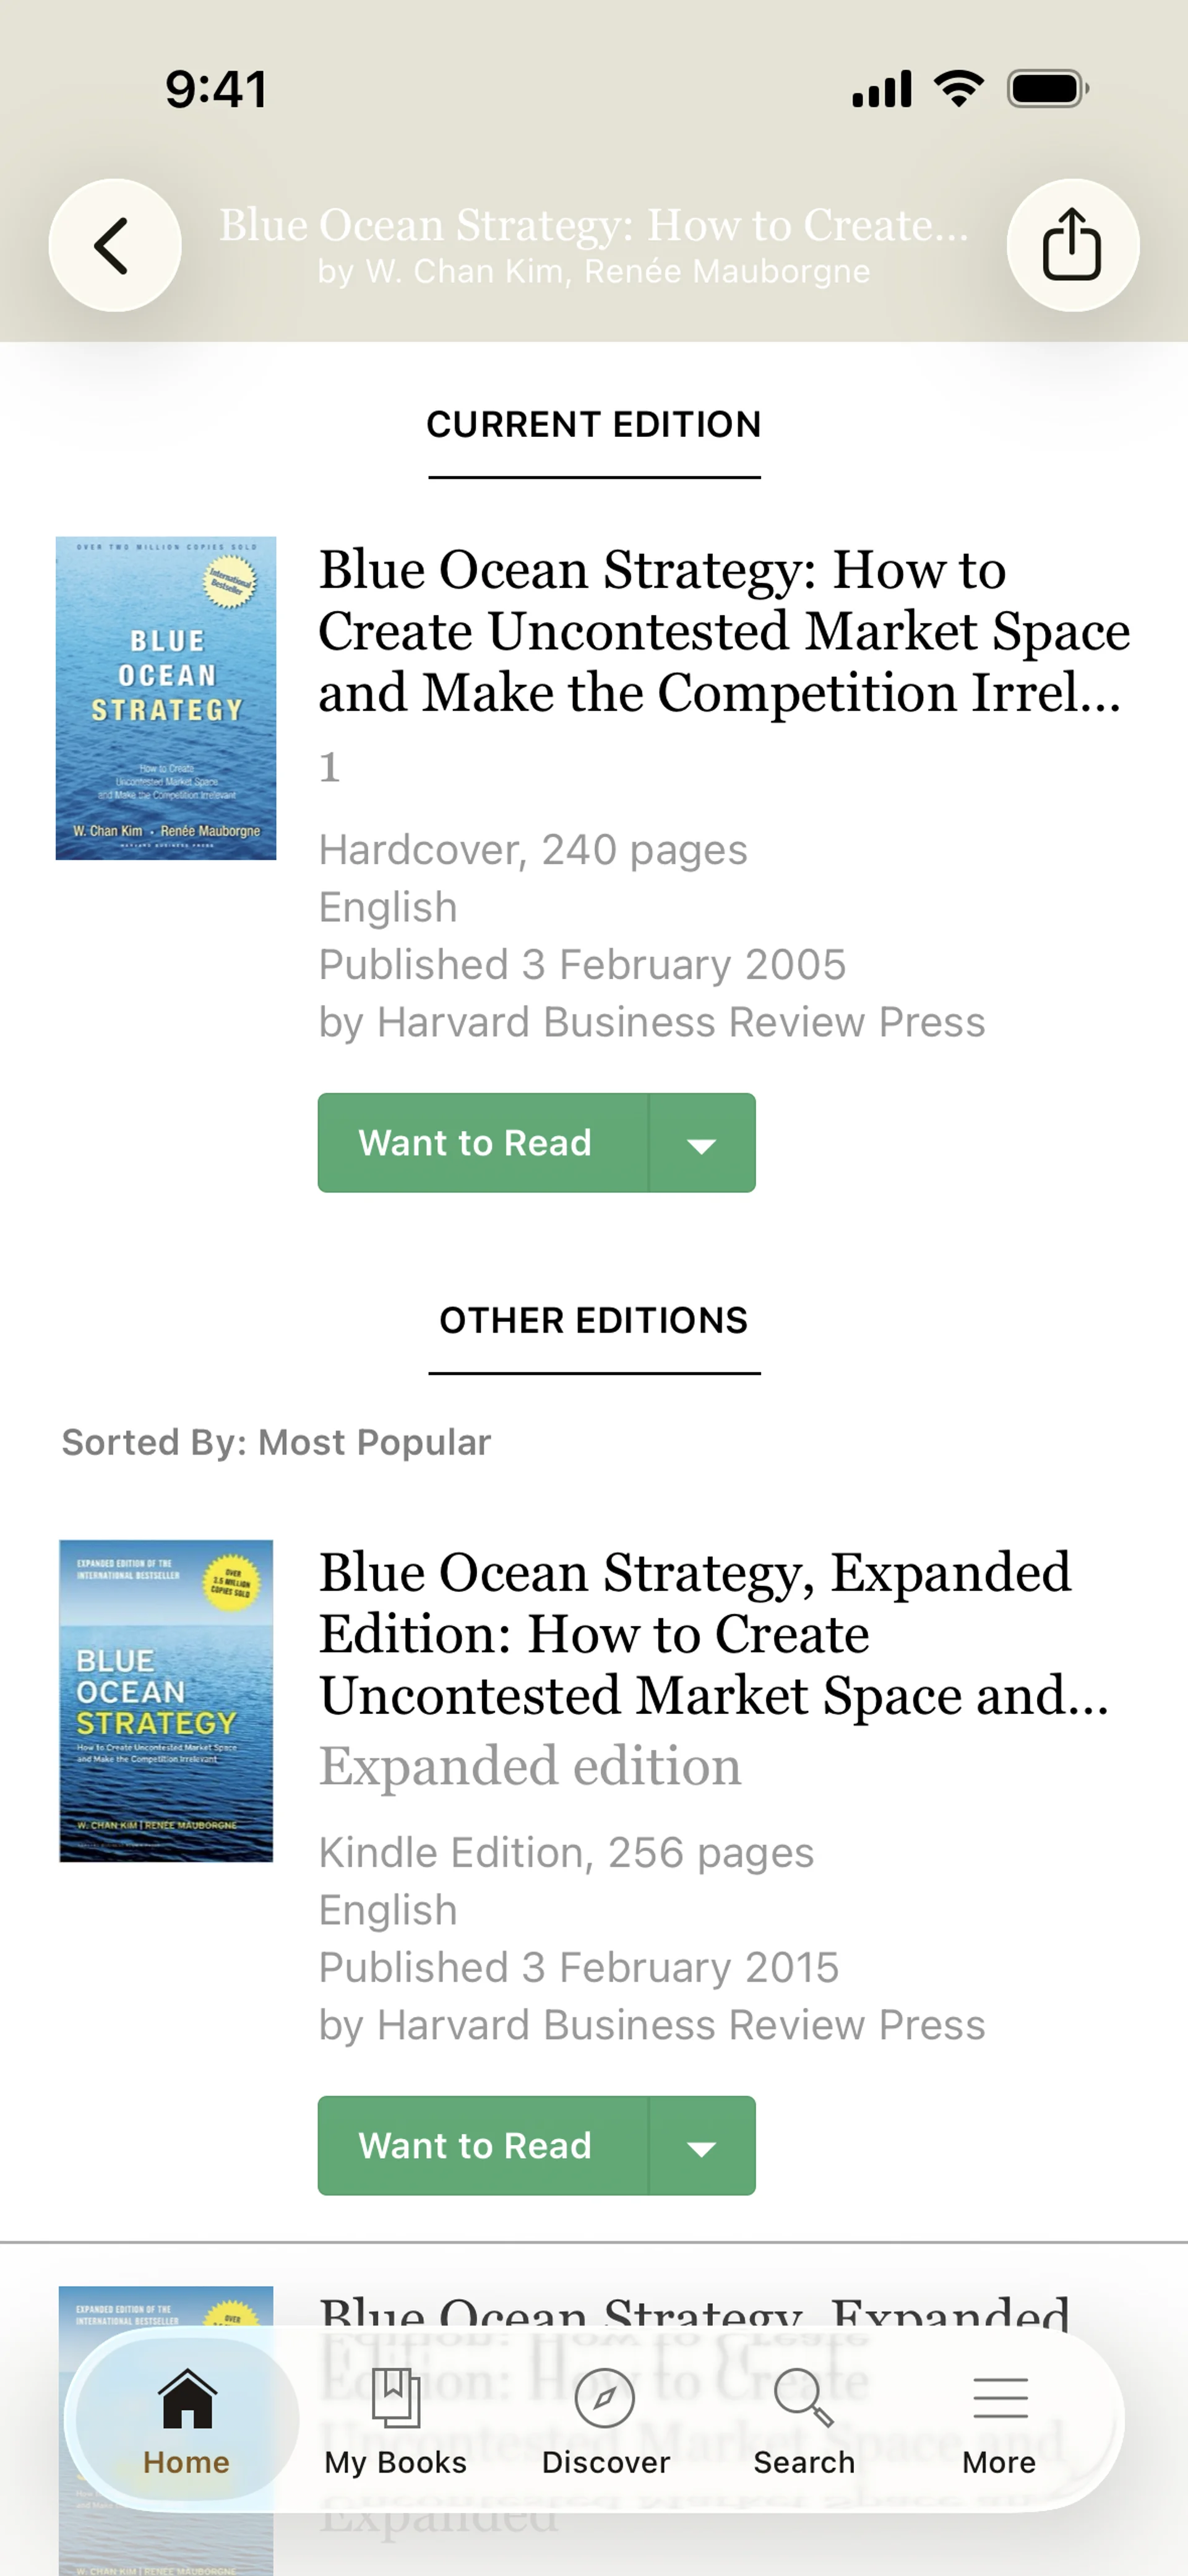Change the Sorted By: Most Popular option
This screenshot has width=1188, height=2576.
click(x=276, y=1442)
